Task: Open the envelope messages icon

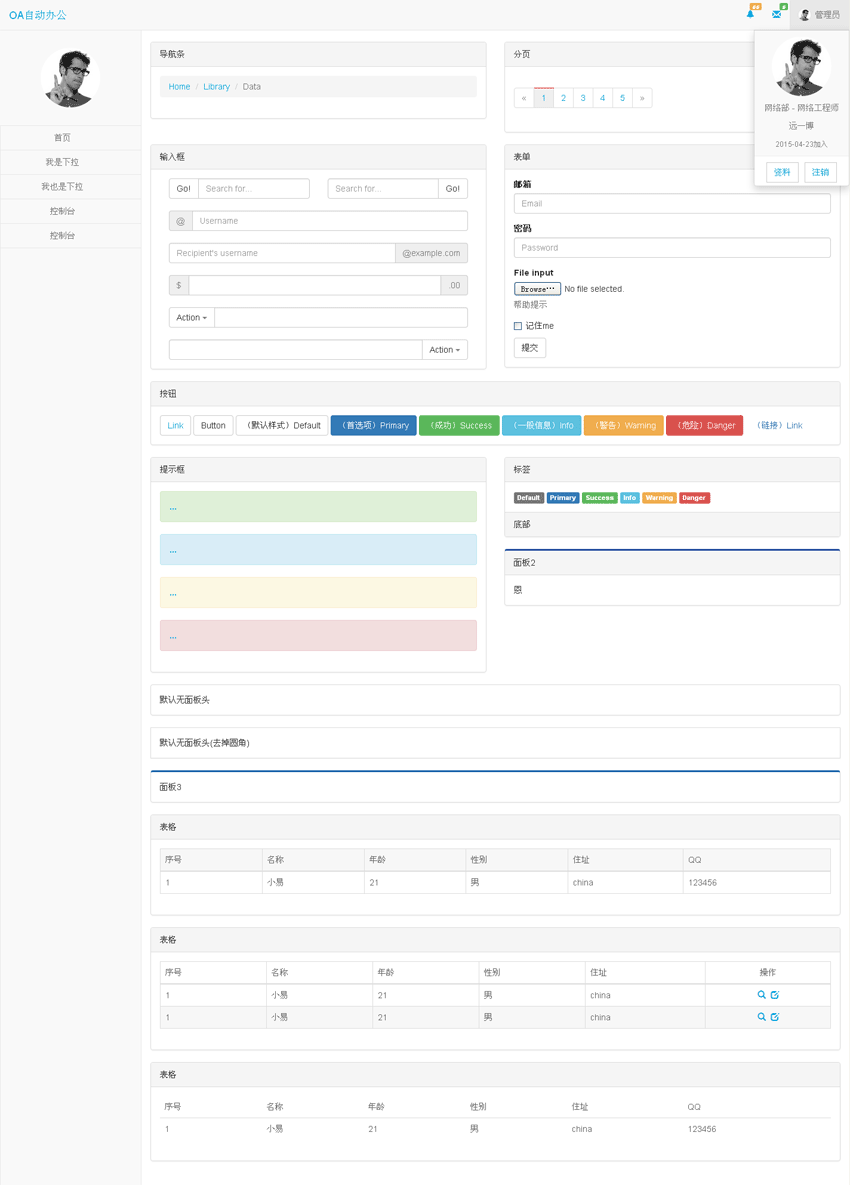Action: pyautogui.click(x=777, y=14)
